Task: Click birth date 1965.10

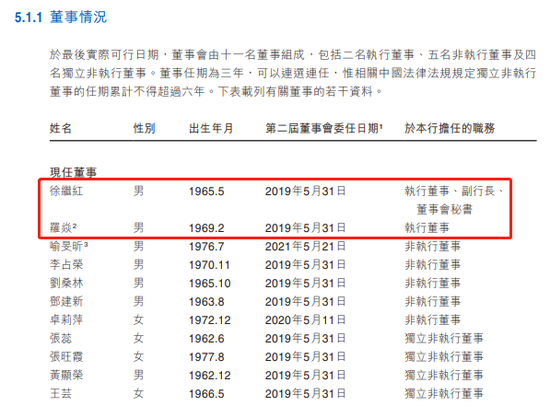Action: point(210,283)
